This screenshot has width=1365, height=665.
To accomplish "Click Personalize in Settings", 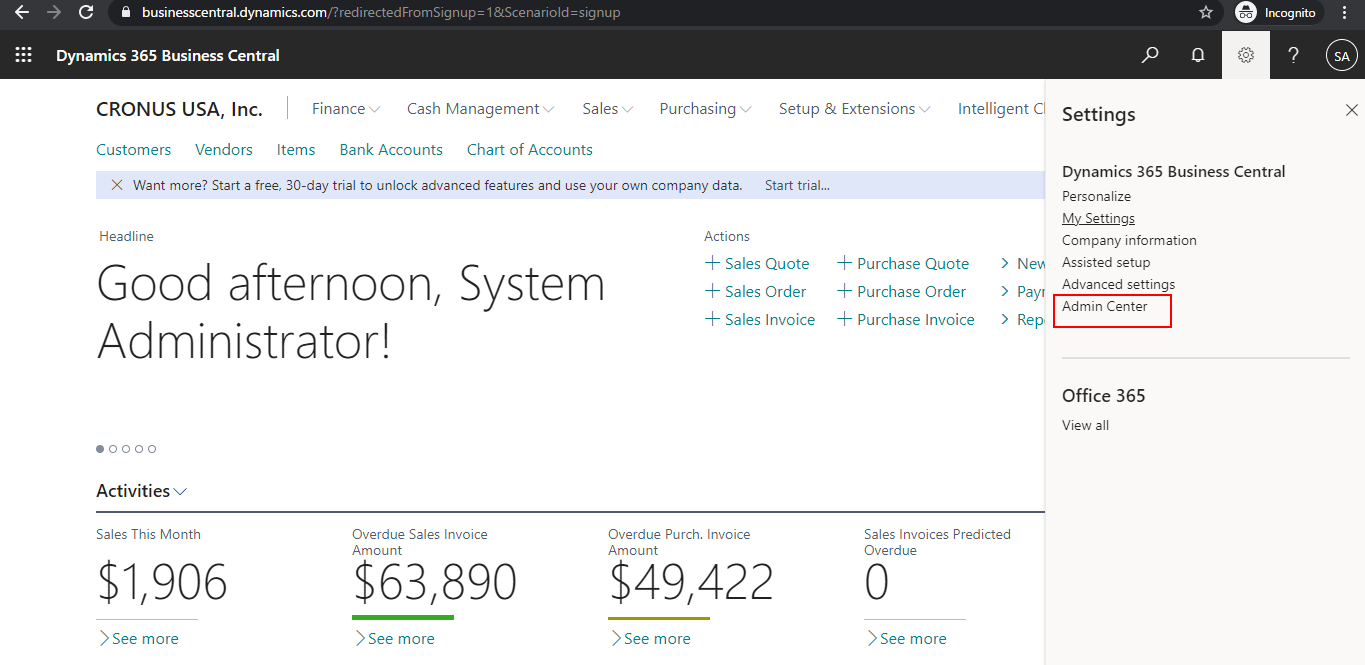I will 1096,196.
